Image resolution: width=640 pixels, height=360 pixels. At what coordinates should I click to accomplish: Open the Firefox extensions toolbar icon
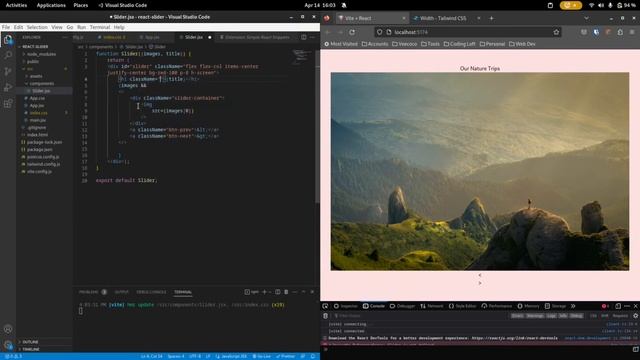pyautogui.click(x=620, y=32)
